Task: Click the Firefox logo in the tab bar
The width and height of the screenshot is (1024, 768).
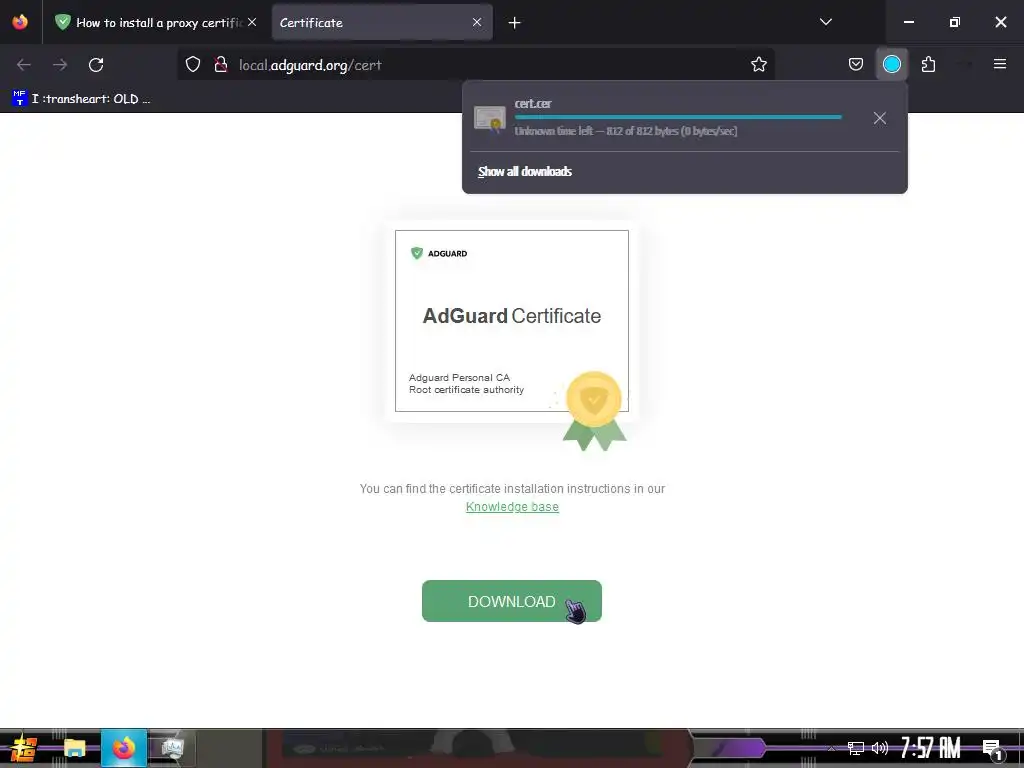Action: coord(20,22)
